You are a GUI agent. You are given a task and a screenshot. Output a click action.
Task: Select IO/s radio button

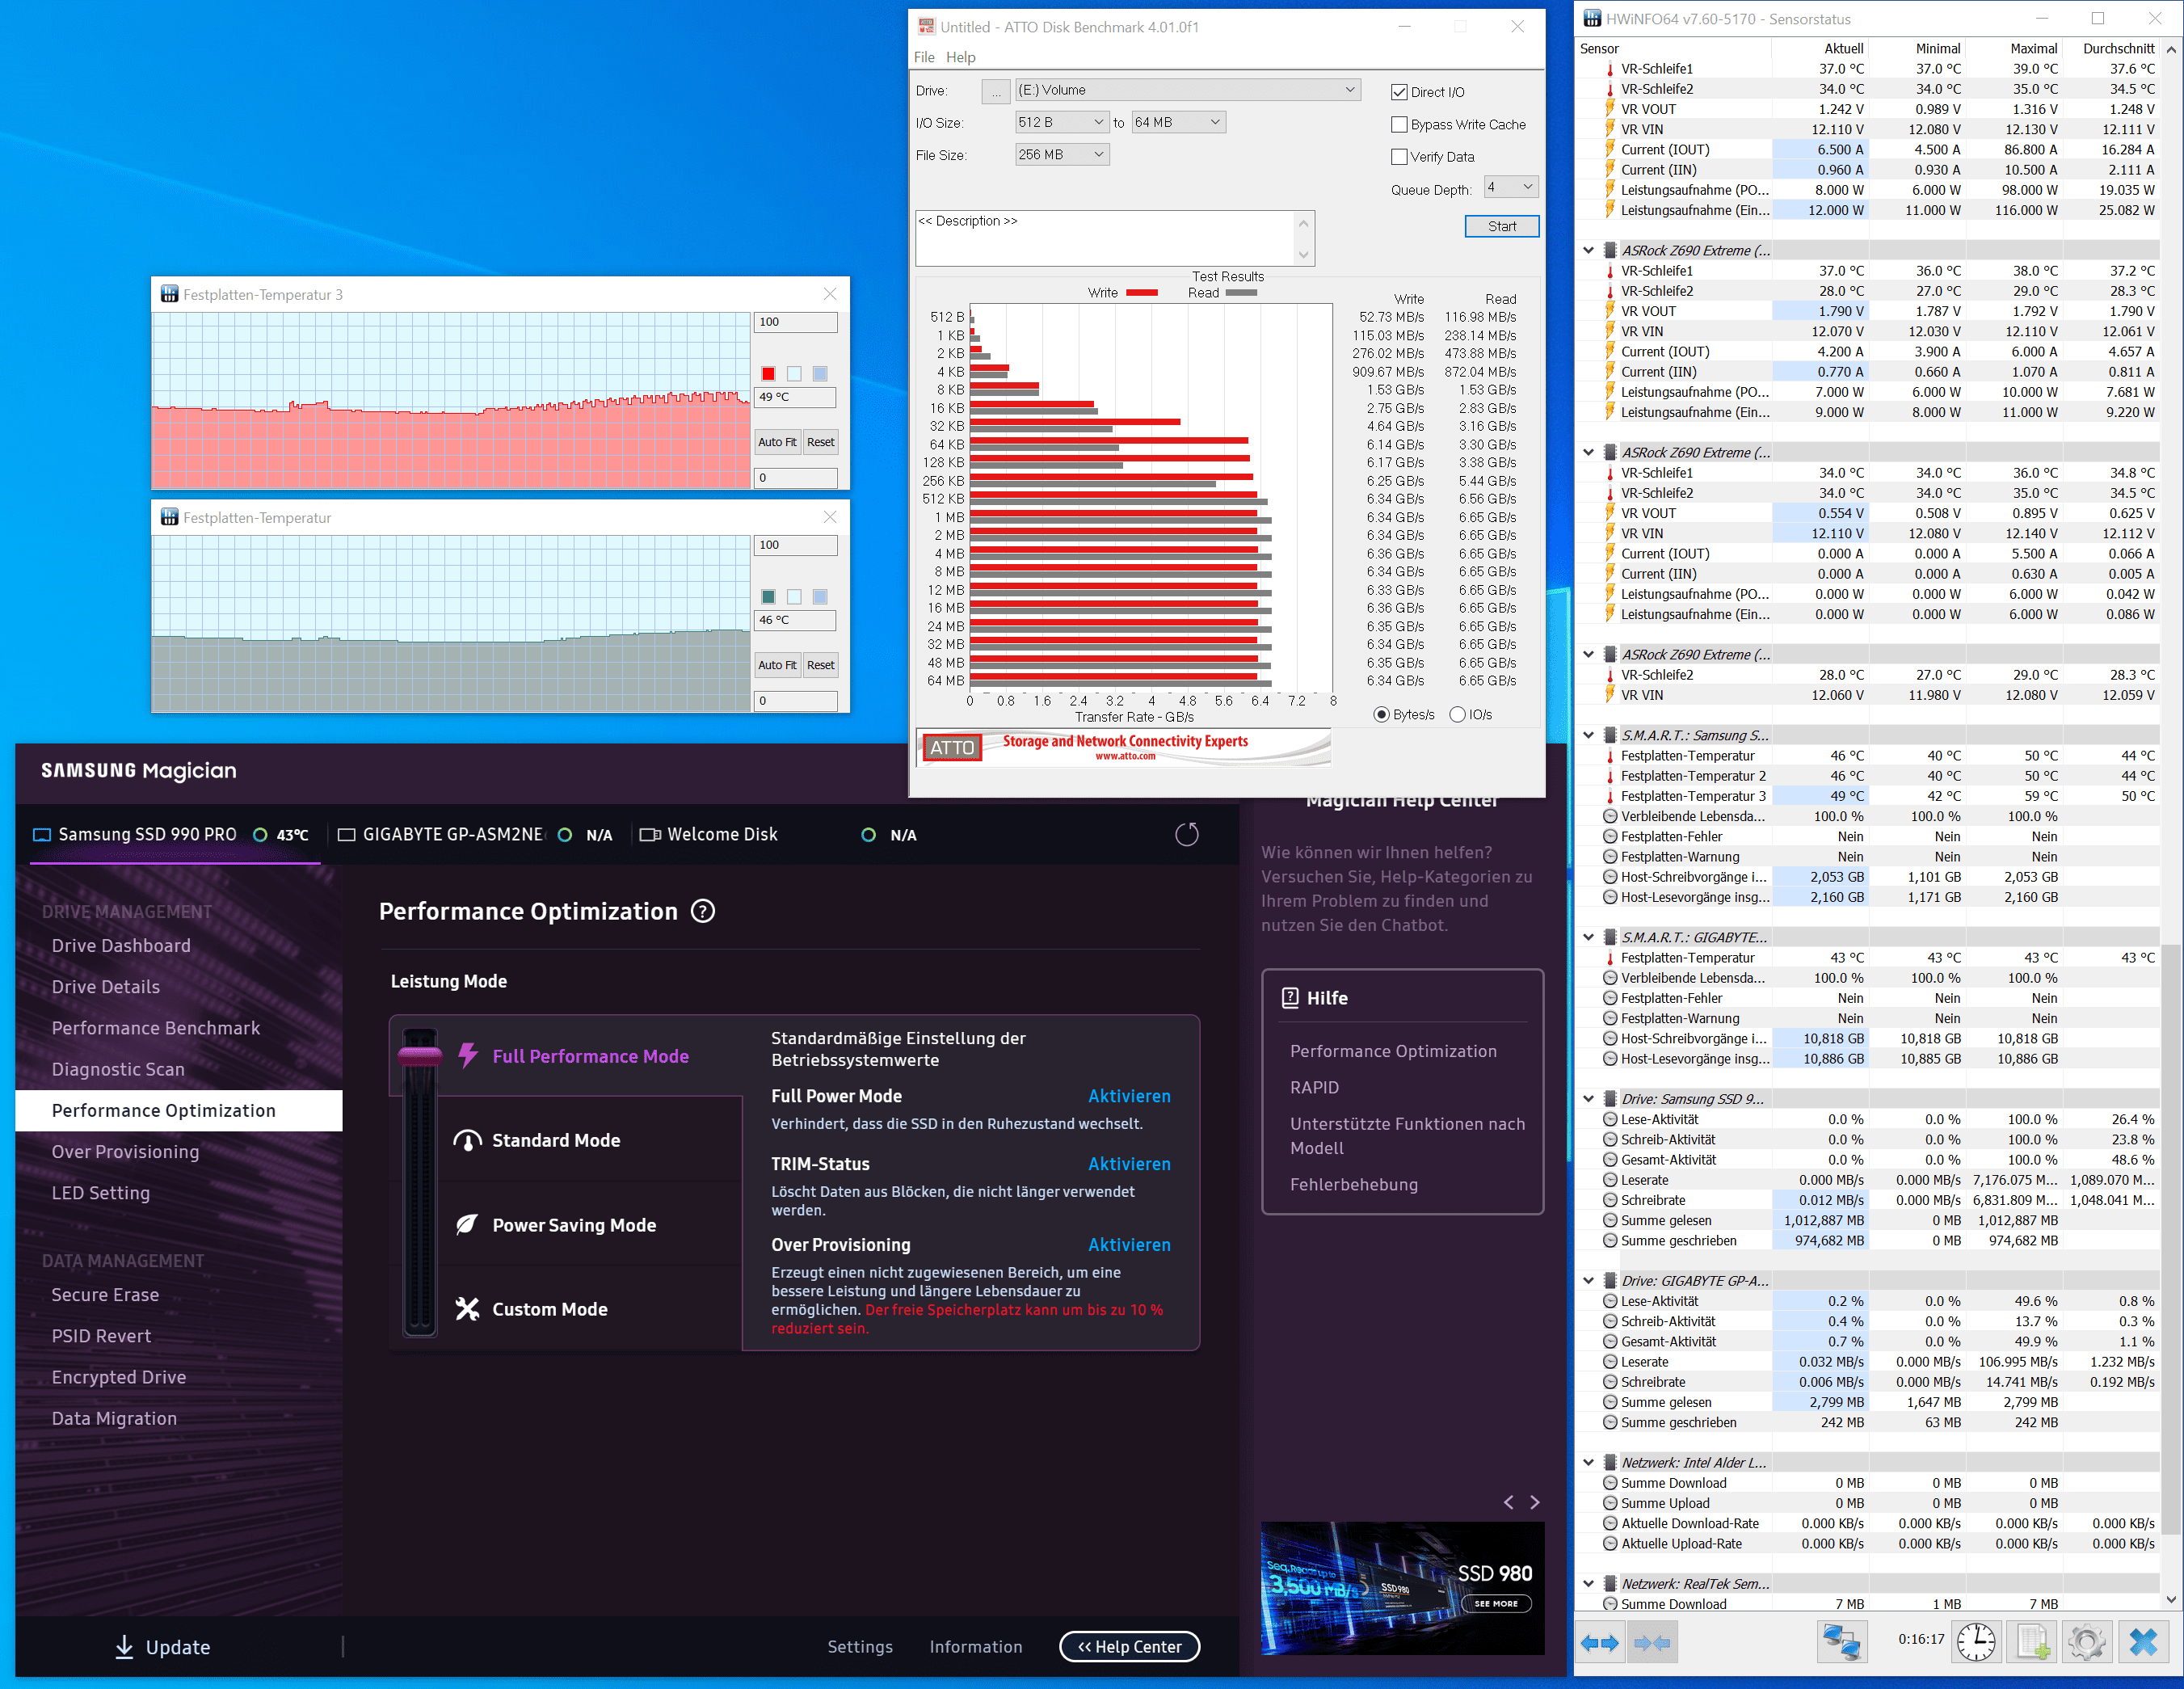[x=1457, y=714]
